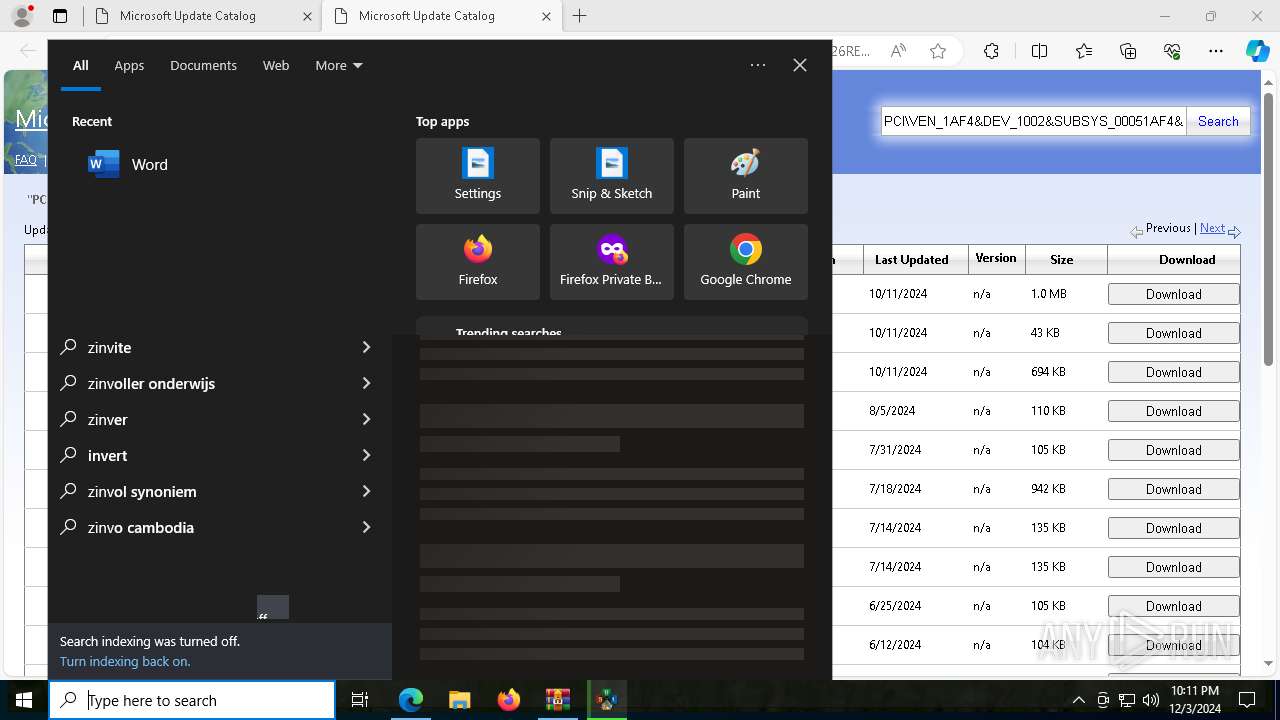The width and height of the screenshot is (1280, 720).
Task: Open Edge Collections icon
Action: coord(1128,51)
